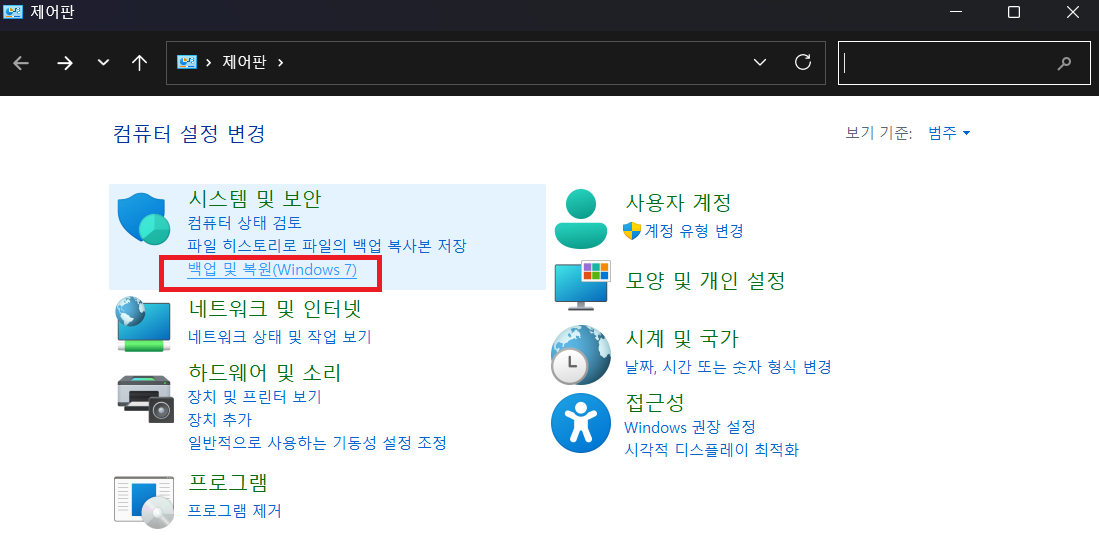This screenshot has width=1099, height=554.
Task: Click the Programs disc icon
Action: [144, 501]
